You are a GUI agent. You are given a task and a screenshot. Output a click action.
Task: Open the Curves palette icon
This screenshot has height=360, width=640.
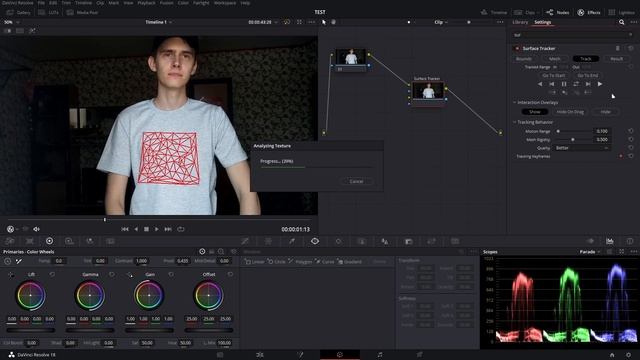pyautogui.click(x=245, y=241)
